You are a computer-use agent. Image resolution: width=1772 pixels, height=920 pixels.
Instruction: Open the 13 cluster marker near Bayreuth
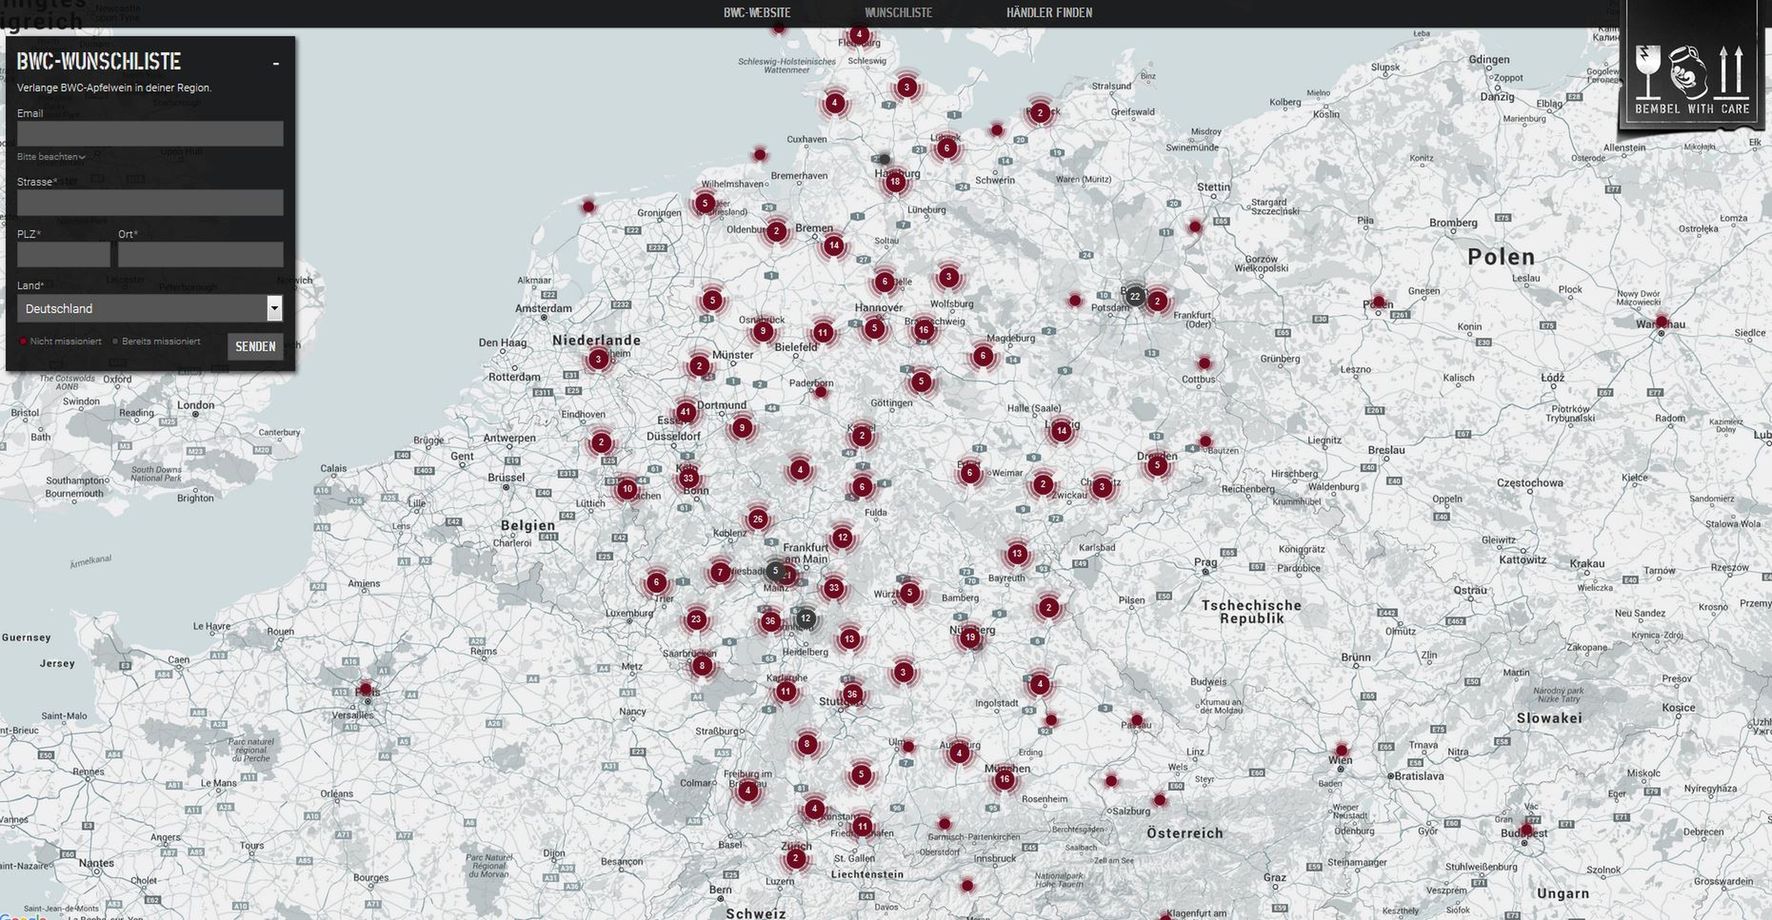pyautogui.click(x=1017, y=553)
